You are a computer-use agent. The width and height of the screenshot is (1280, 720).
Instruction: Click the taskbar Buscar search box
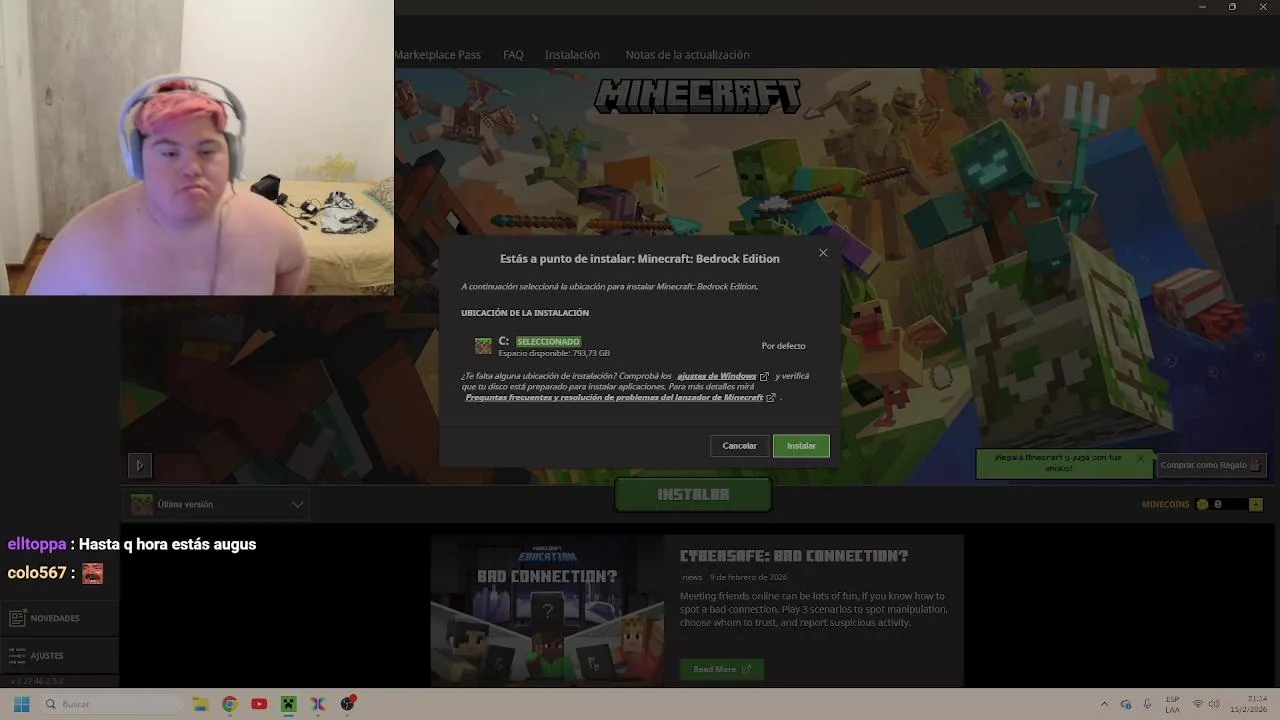(x=112, y=704)
